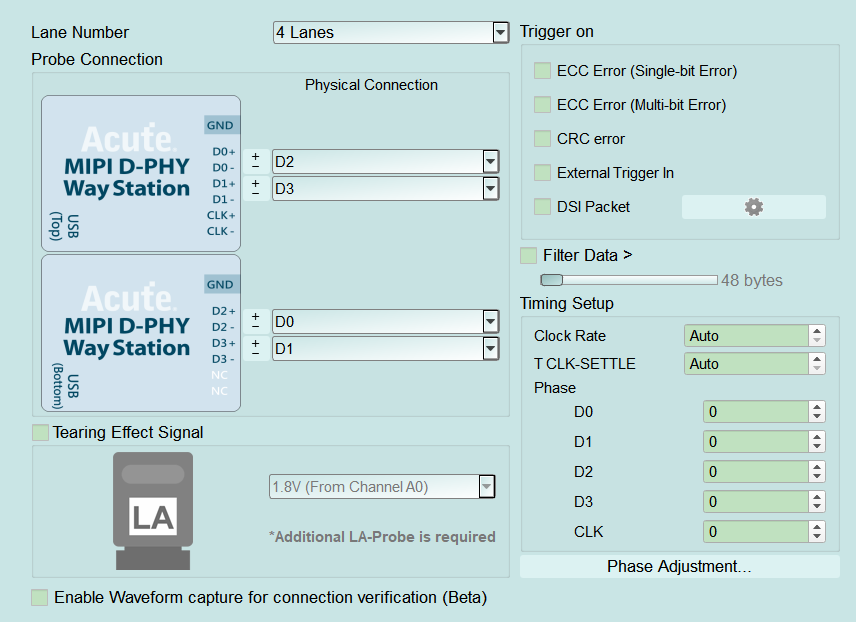The height and width of the screenshot is (622, 856).
Task: Open the D3 physical connection dropdown
Action: tap(385, 188)
